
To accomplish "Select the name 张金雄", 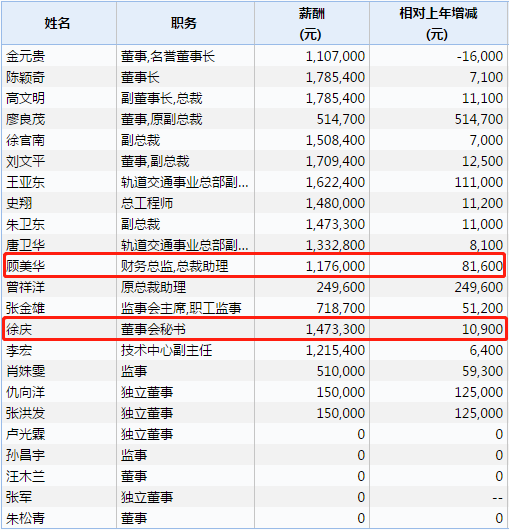I will coord(25,308).
